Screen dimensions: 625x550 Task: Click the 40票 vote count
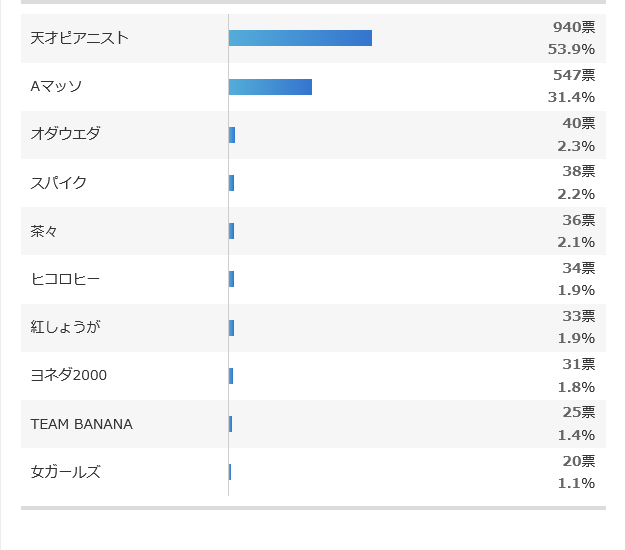[x=578, y=123]
